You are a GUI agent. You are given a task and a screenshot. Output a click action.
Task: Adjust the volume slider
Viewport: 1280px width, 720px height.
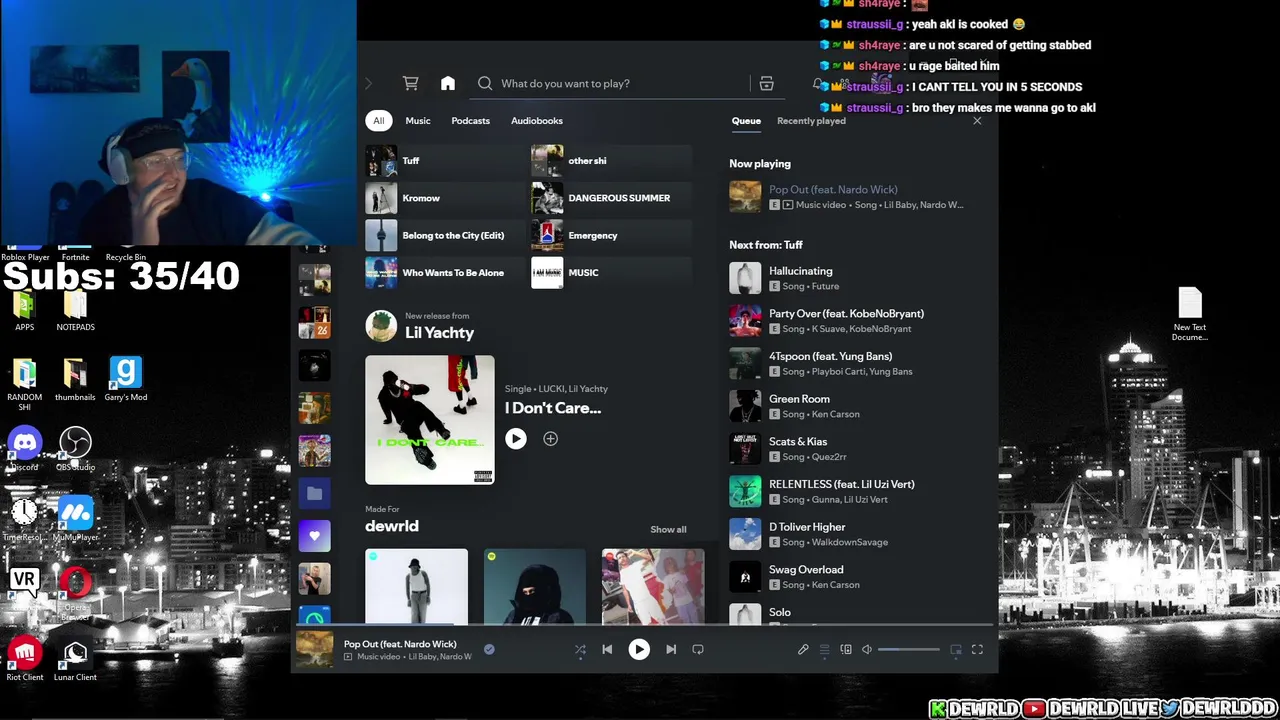909,650
